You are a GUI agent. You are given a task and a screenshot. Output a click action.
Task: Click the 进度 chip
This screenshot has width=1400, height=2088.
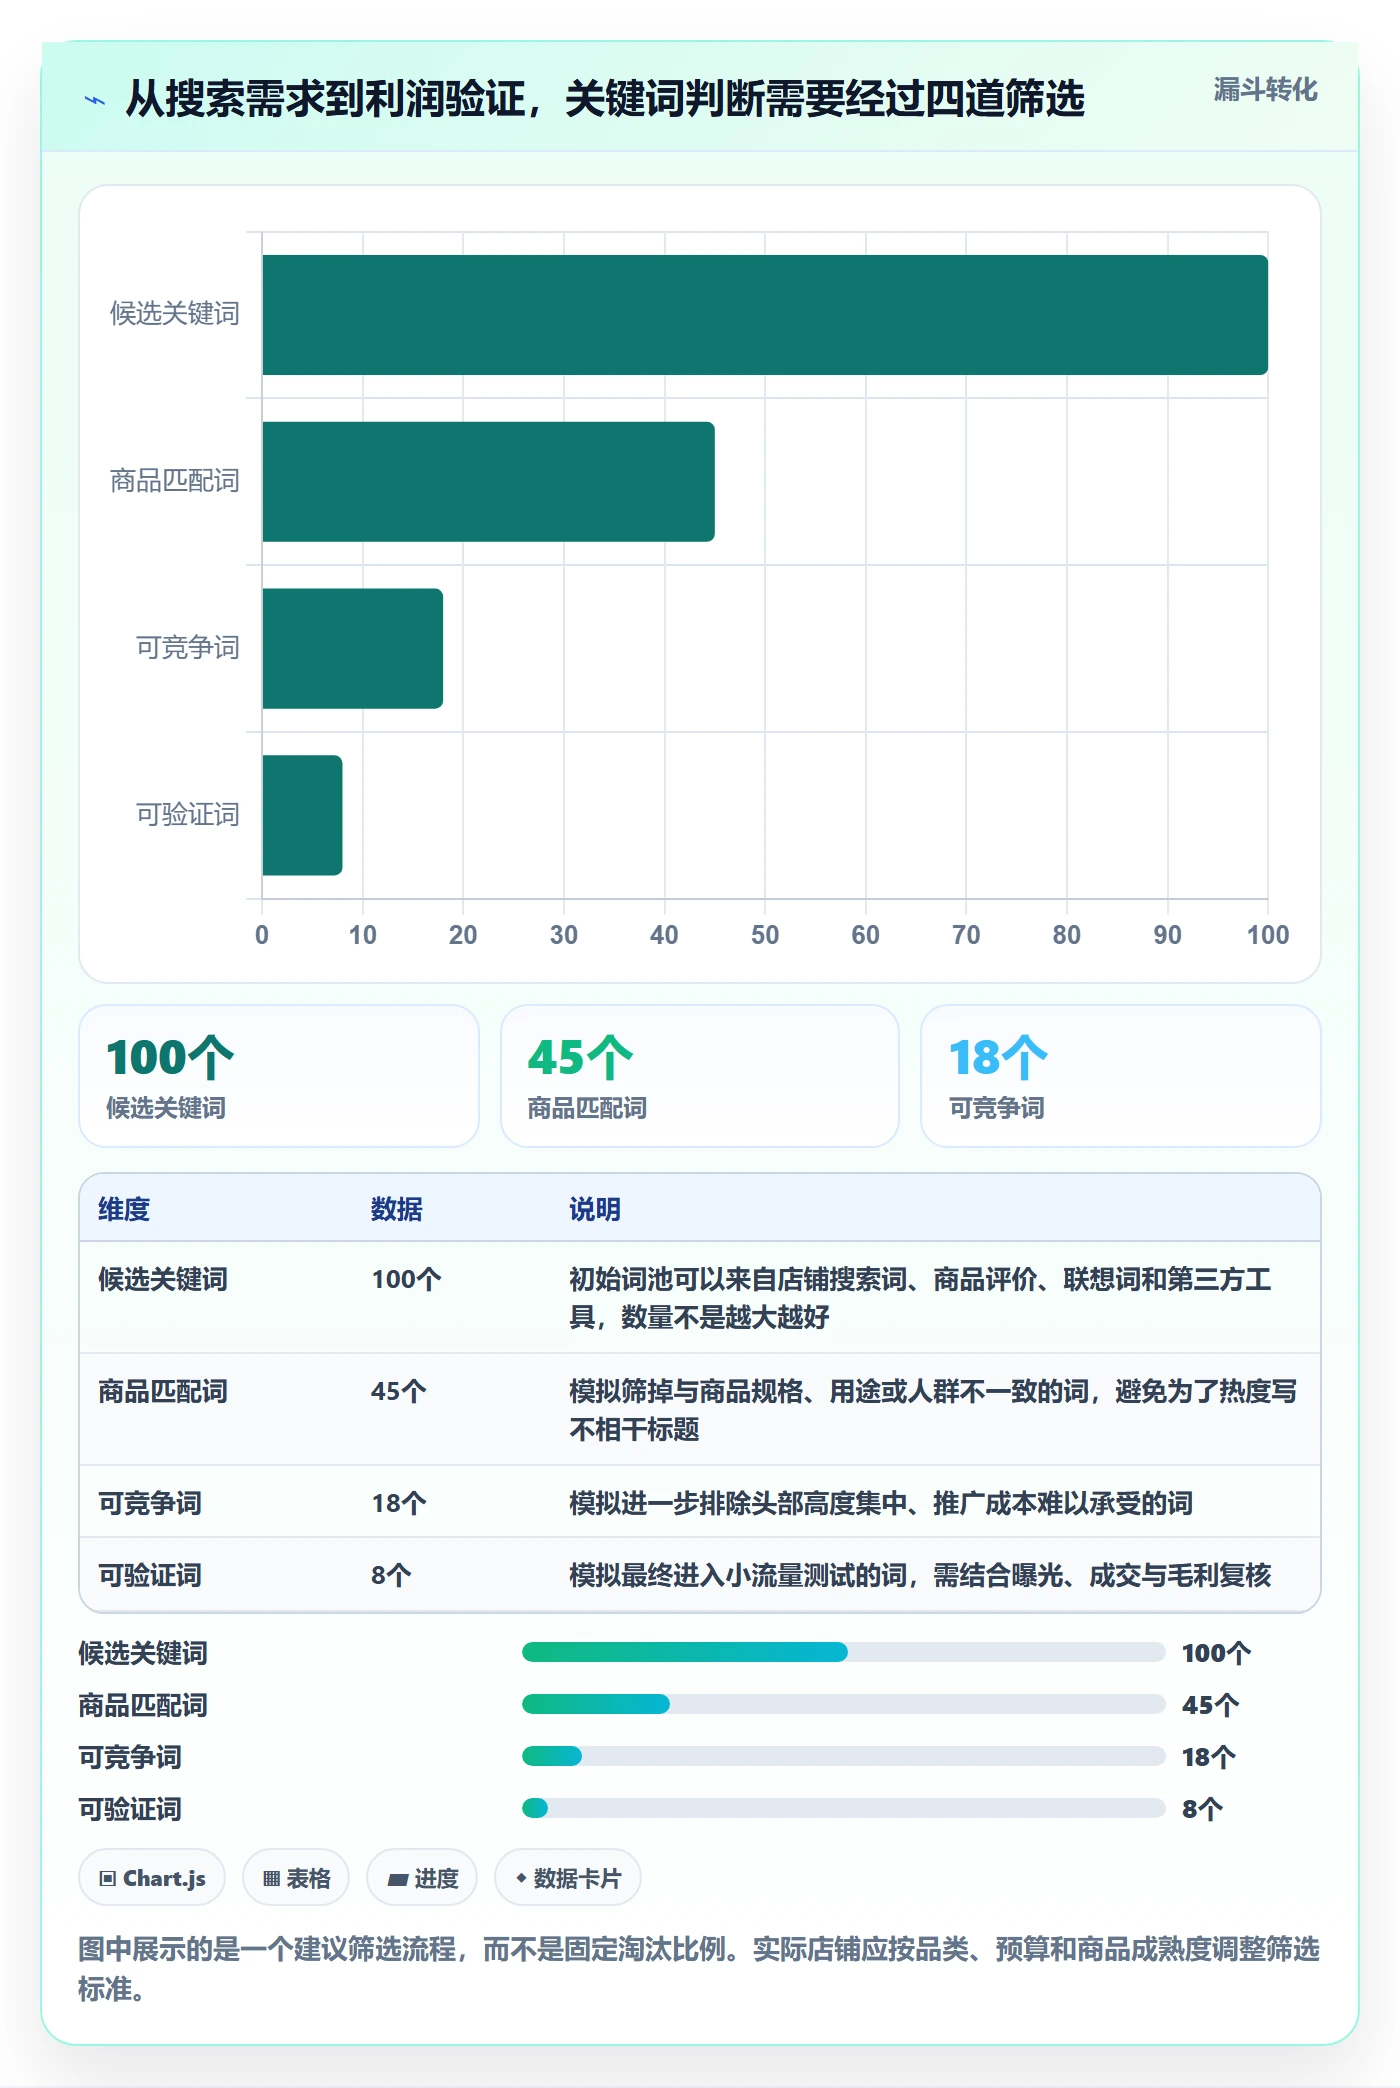[x=422, y=1878]
